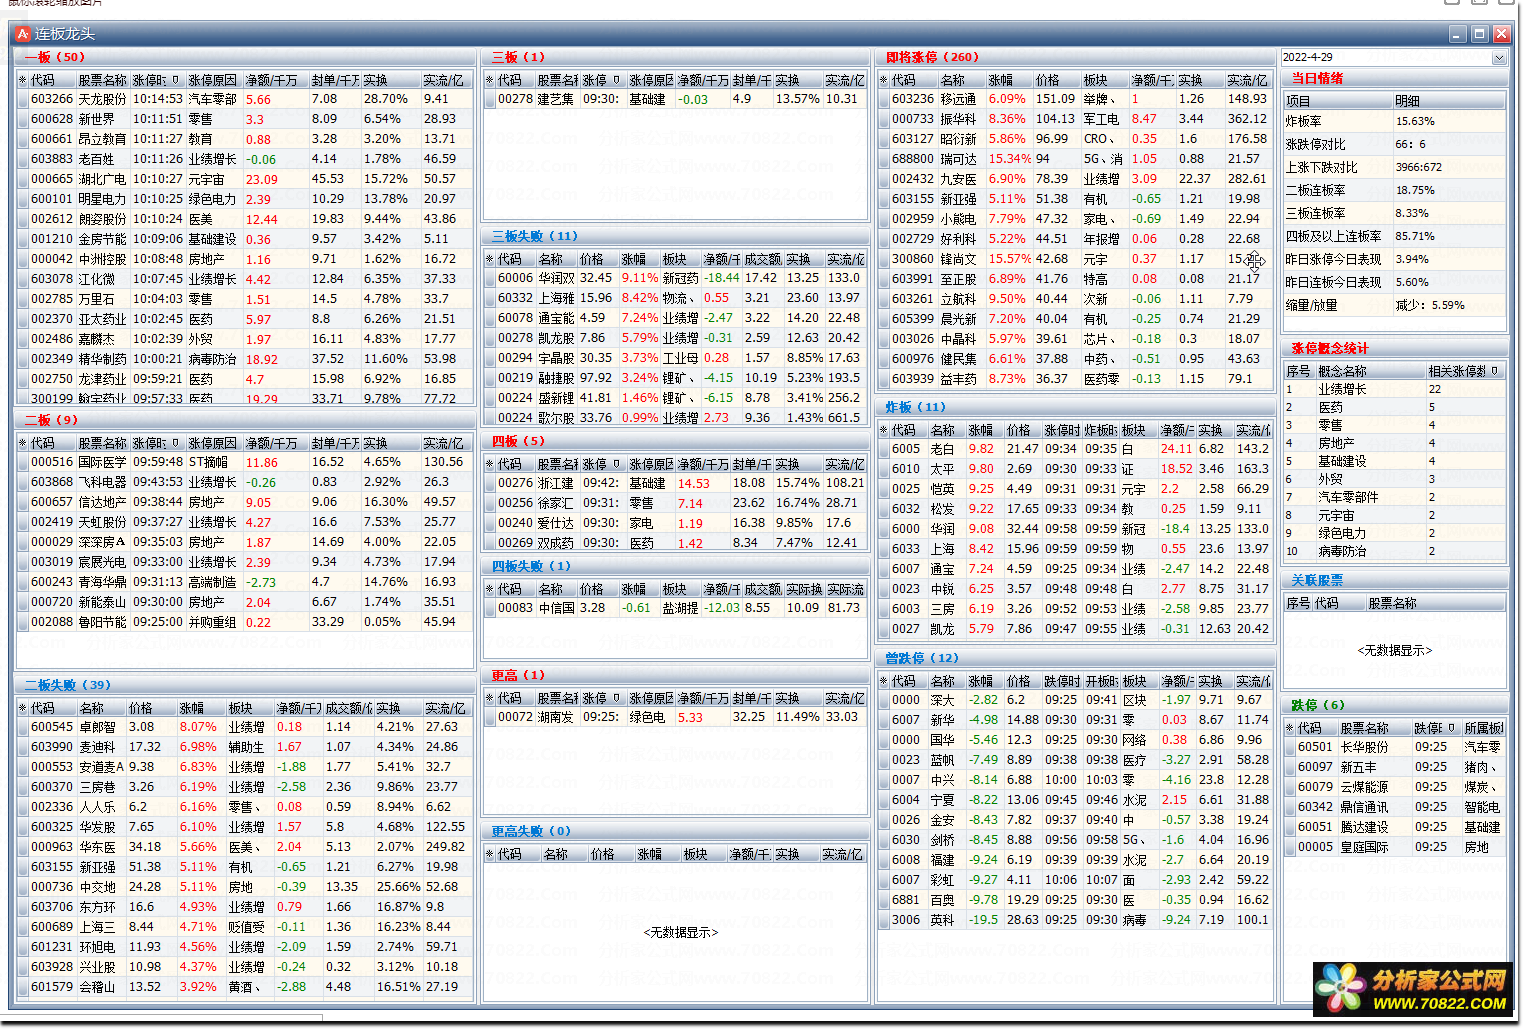Click stock 湖南发 in 更高 table
The width and height of the screenshot is (1524, 1029).
[556, 717]
